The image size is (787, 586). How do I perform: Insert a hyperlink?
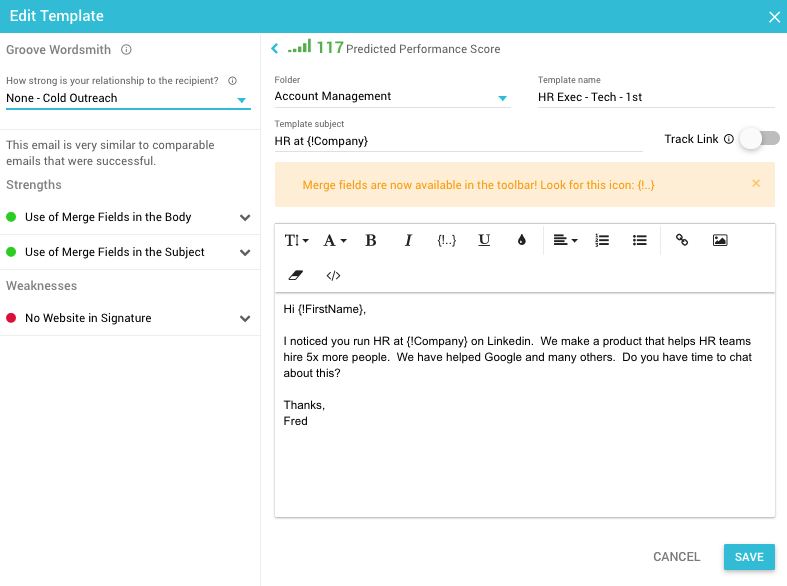pyautogui.click(x=682, y=240)
